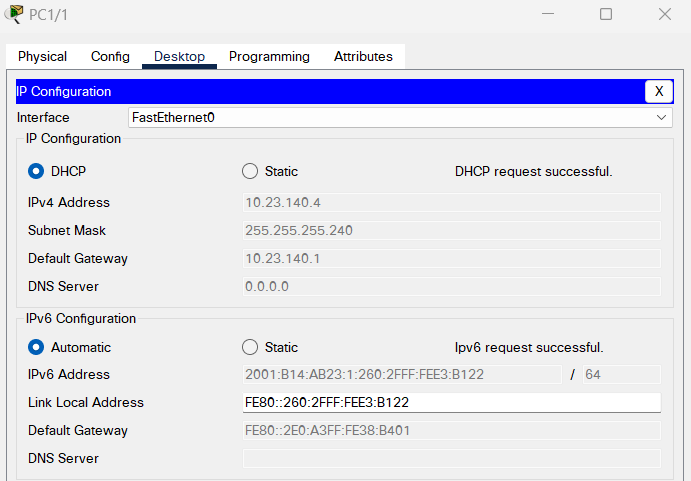The height and width of the screenshot is (481, 691).
Task: Open the Desktop tab
Action: [179, 56]
